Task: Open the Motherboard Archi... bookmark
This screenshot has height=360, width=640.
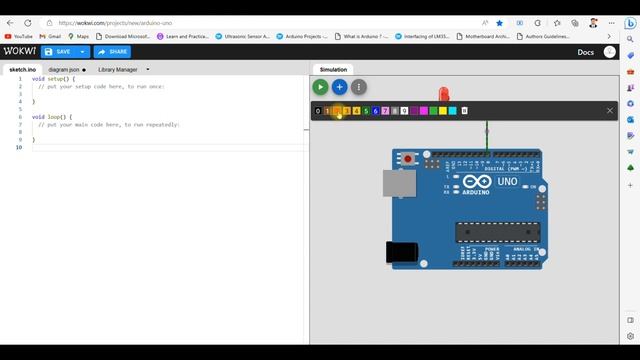Action: coord(483,36)
